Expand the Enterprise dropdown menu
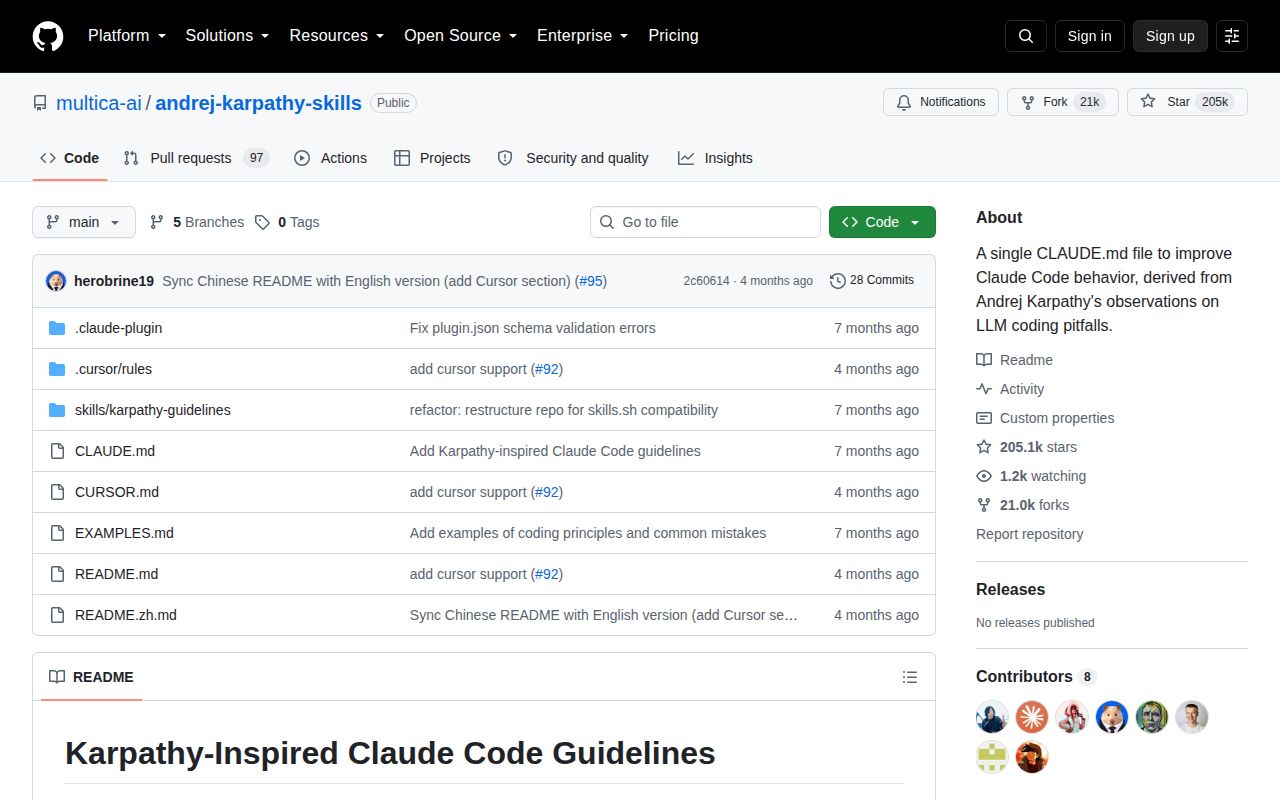 583,36
